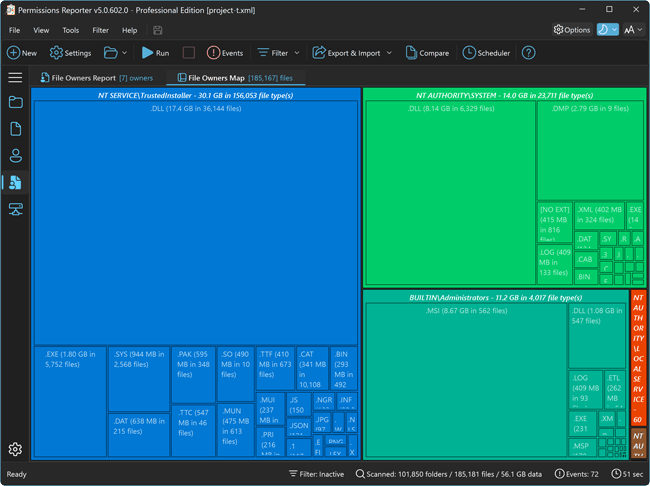Viewport: 650px width, 486px height.
Task: Open the Help menu
Action: (129, 30)
